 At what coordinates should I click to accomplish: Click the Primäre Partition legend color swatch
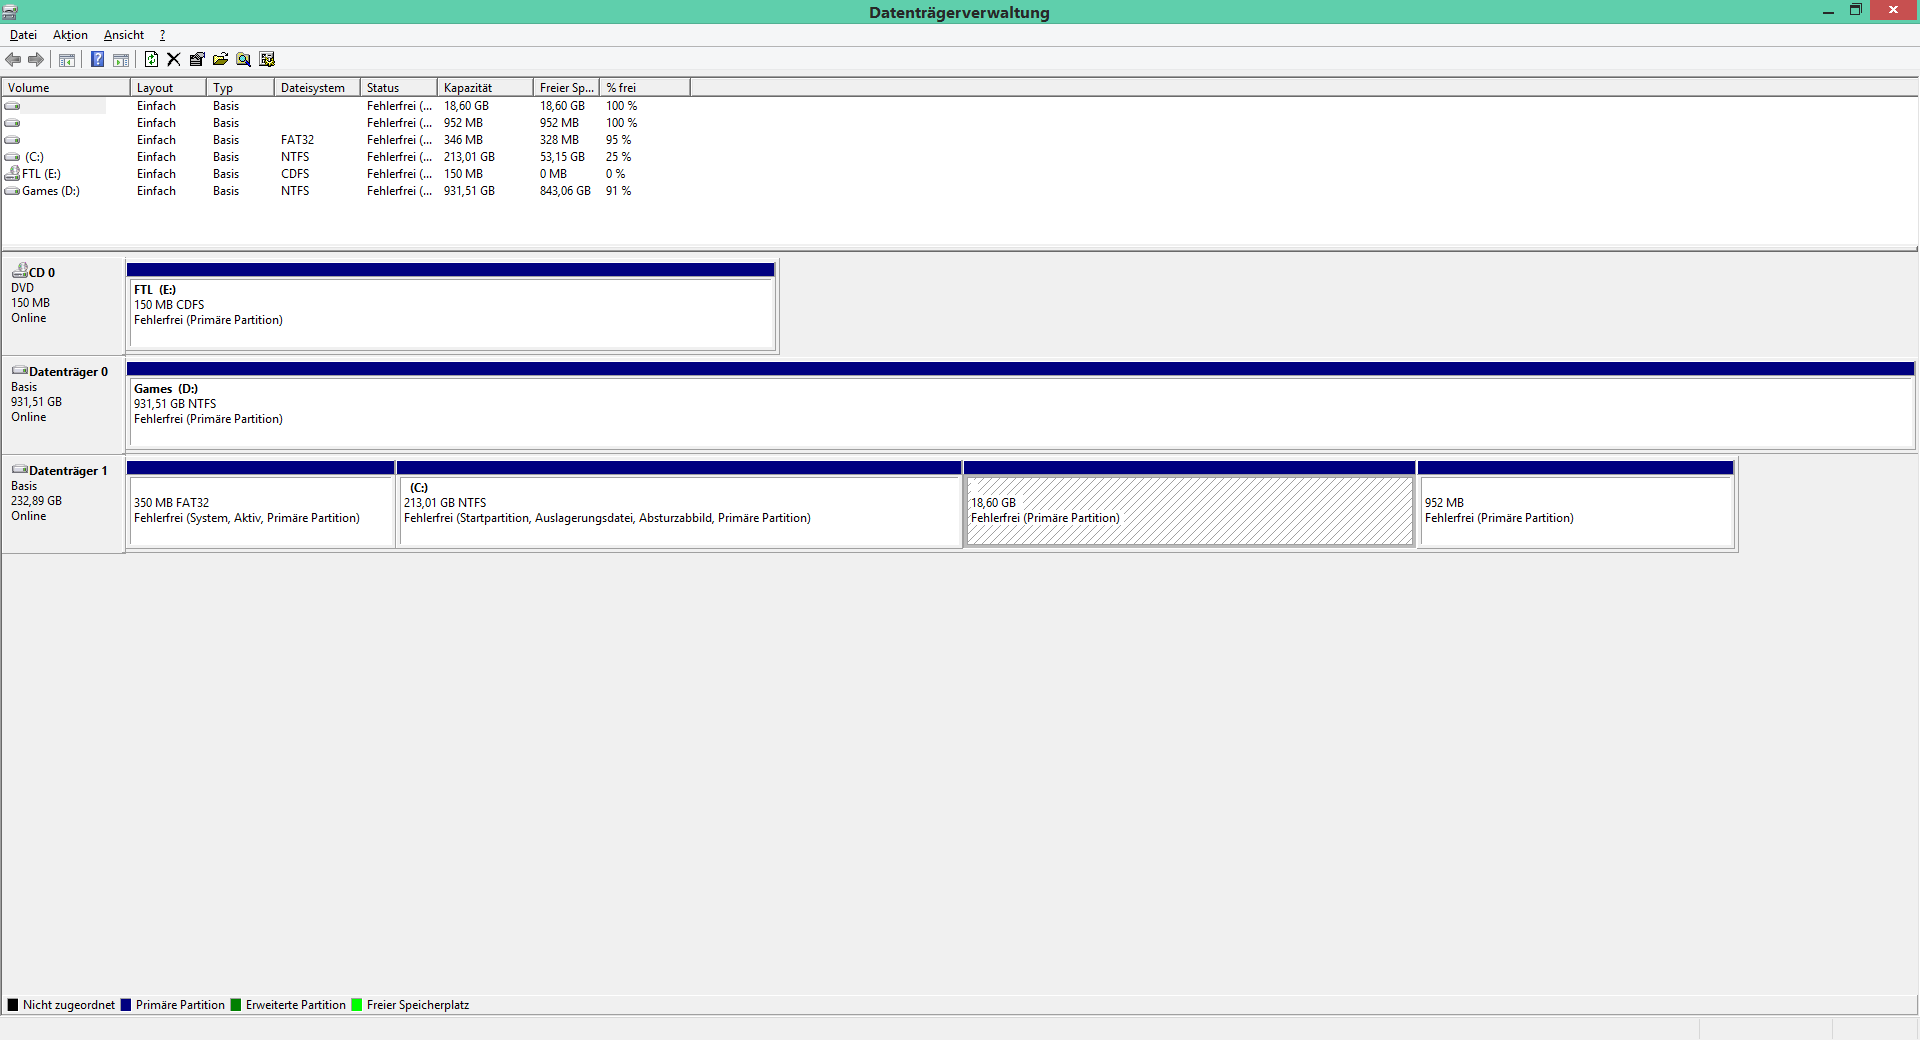pyautogui.click(x=126, y=1005)
